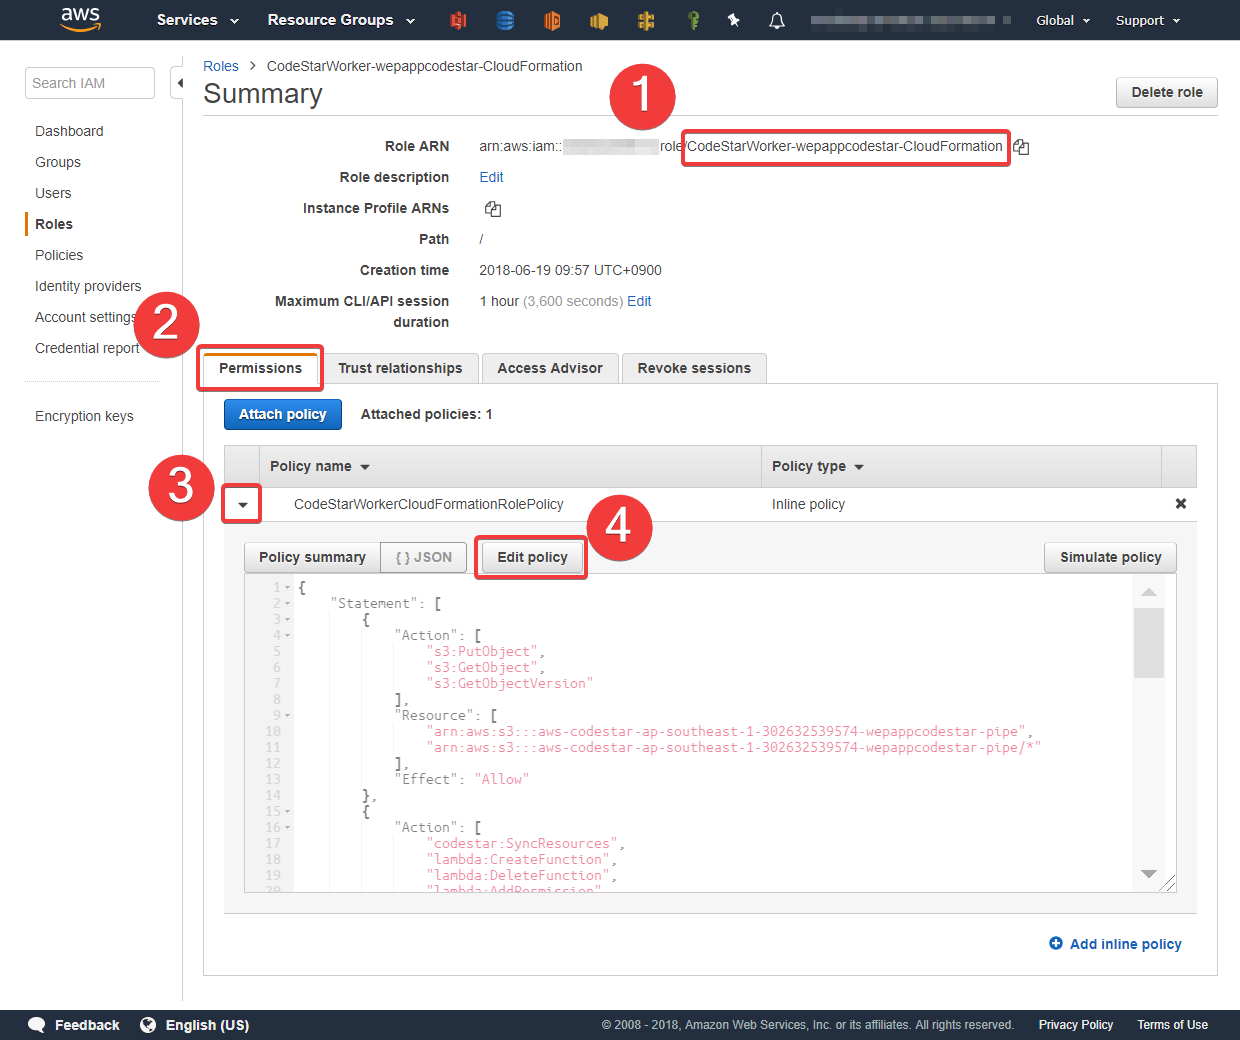1240x1040 pixels.
Task: Click the Edit policy button
Action: click(532, 557)
